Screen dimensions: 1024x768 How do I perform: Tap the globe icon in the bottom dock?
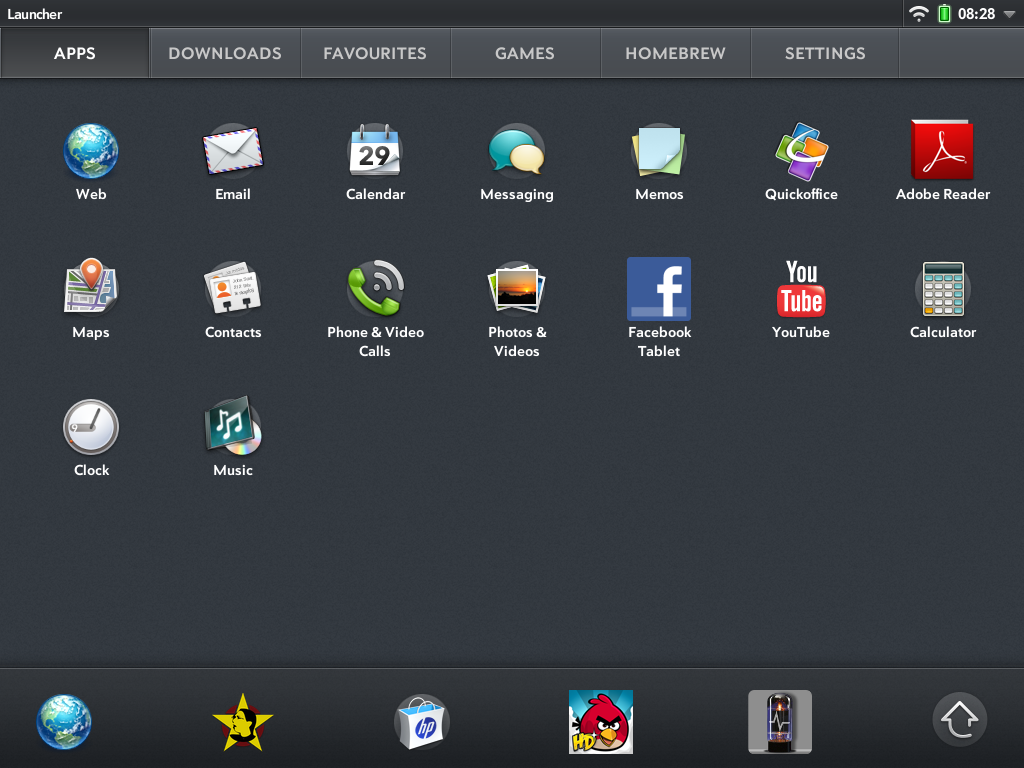64,722
